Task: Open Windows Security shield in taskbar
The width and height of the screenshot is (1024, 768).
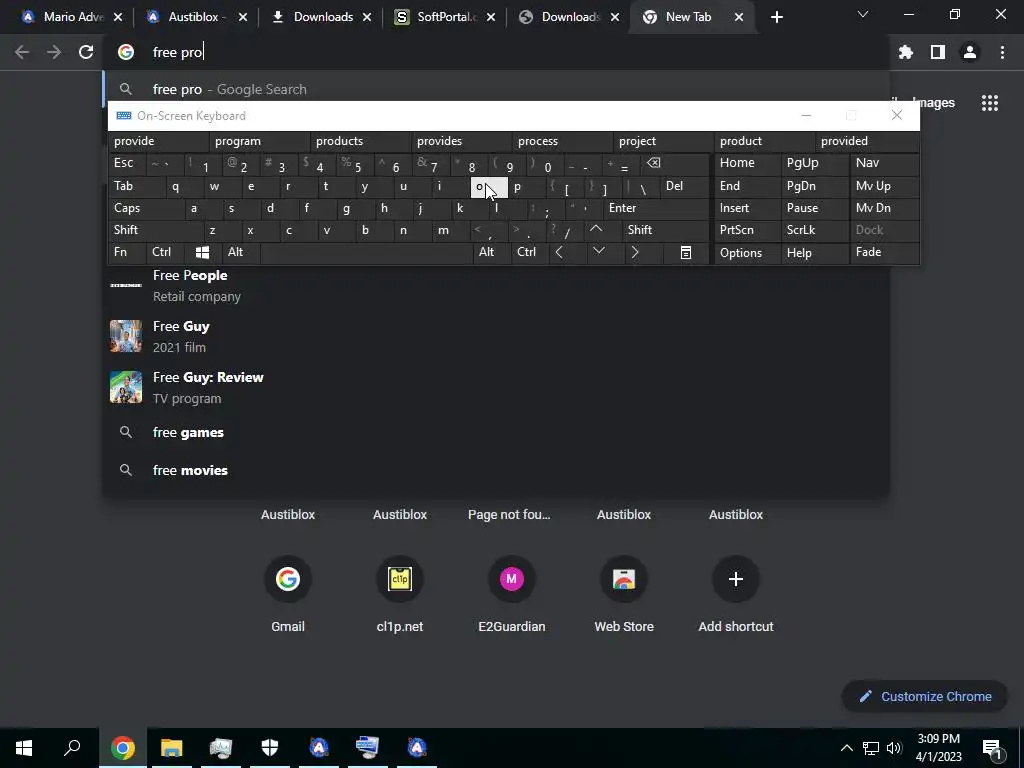Action: [270, 748]
